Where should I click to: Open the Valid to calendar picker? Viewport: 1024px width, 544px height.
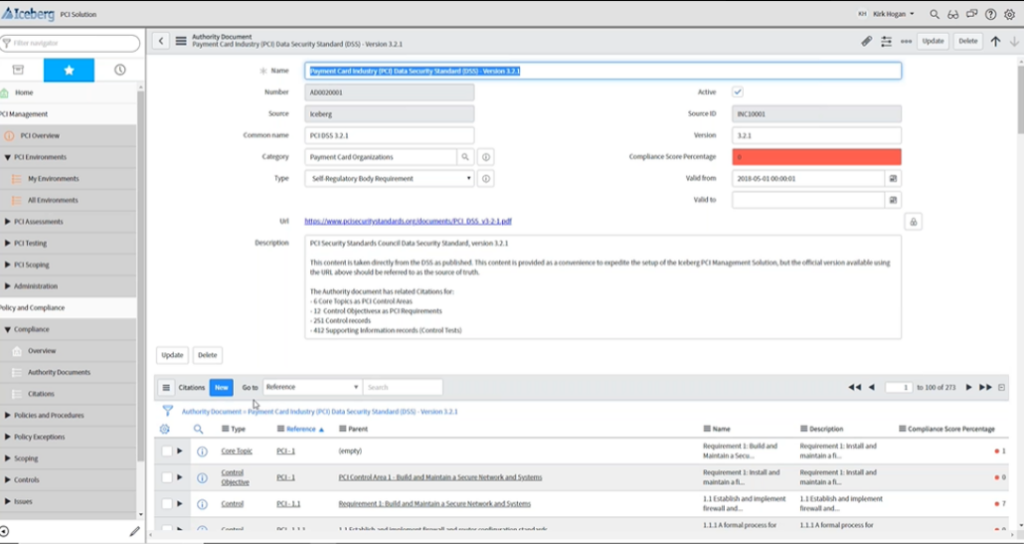point(893,200)
